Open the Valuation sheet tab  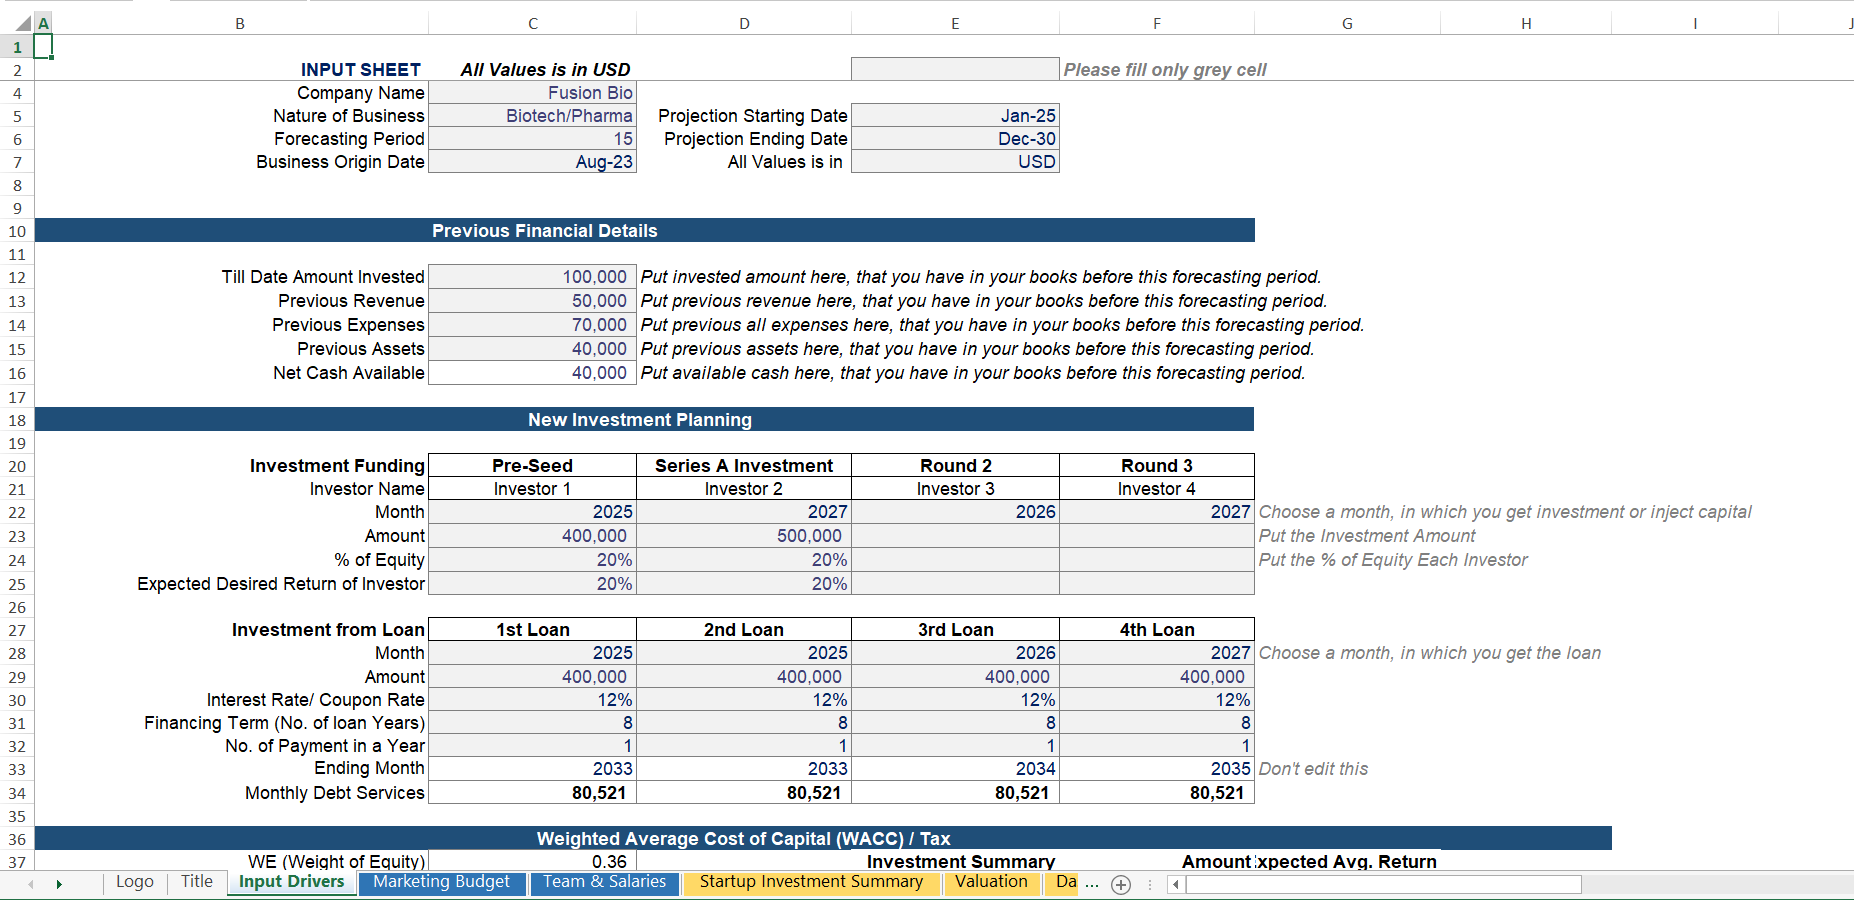(x=991, y=882)
